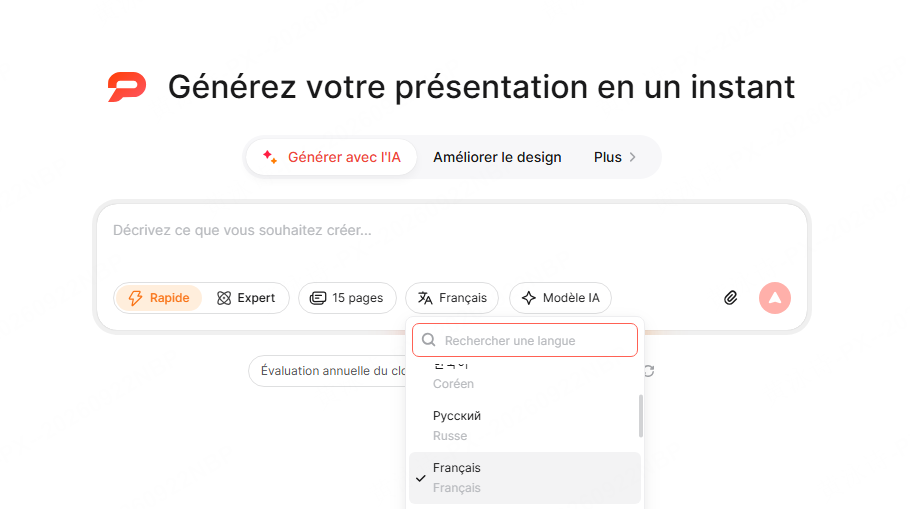Open the Modèle IA dropdown

click(x=560, y=298)
